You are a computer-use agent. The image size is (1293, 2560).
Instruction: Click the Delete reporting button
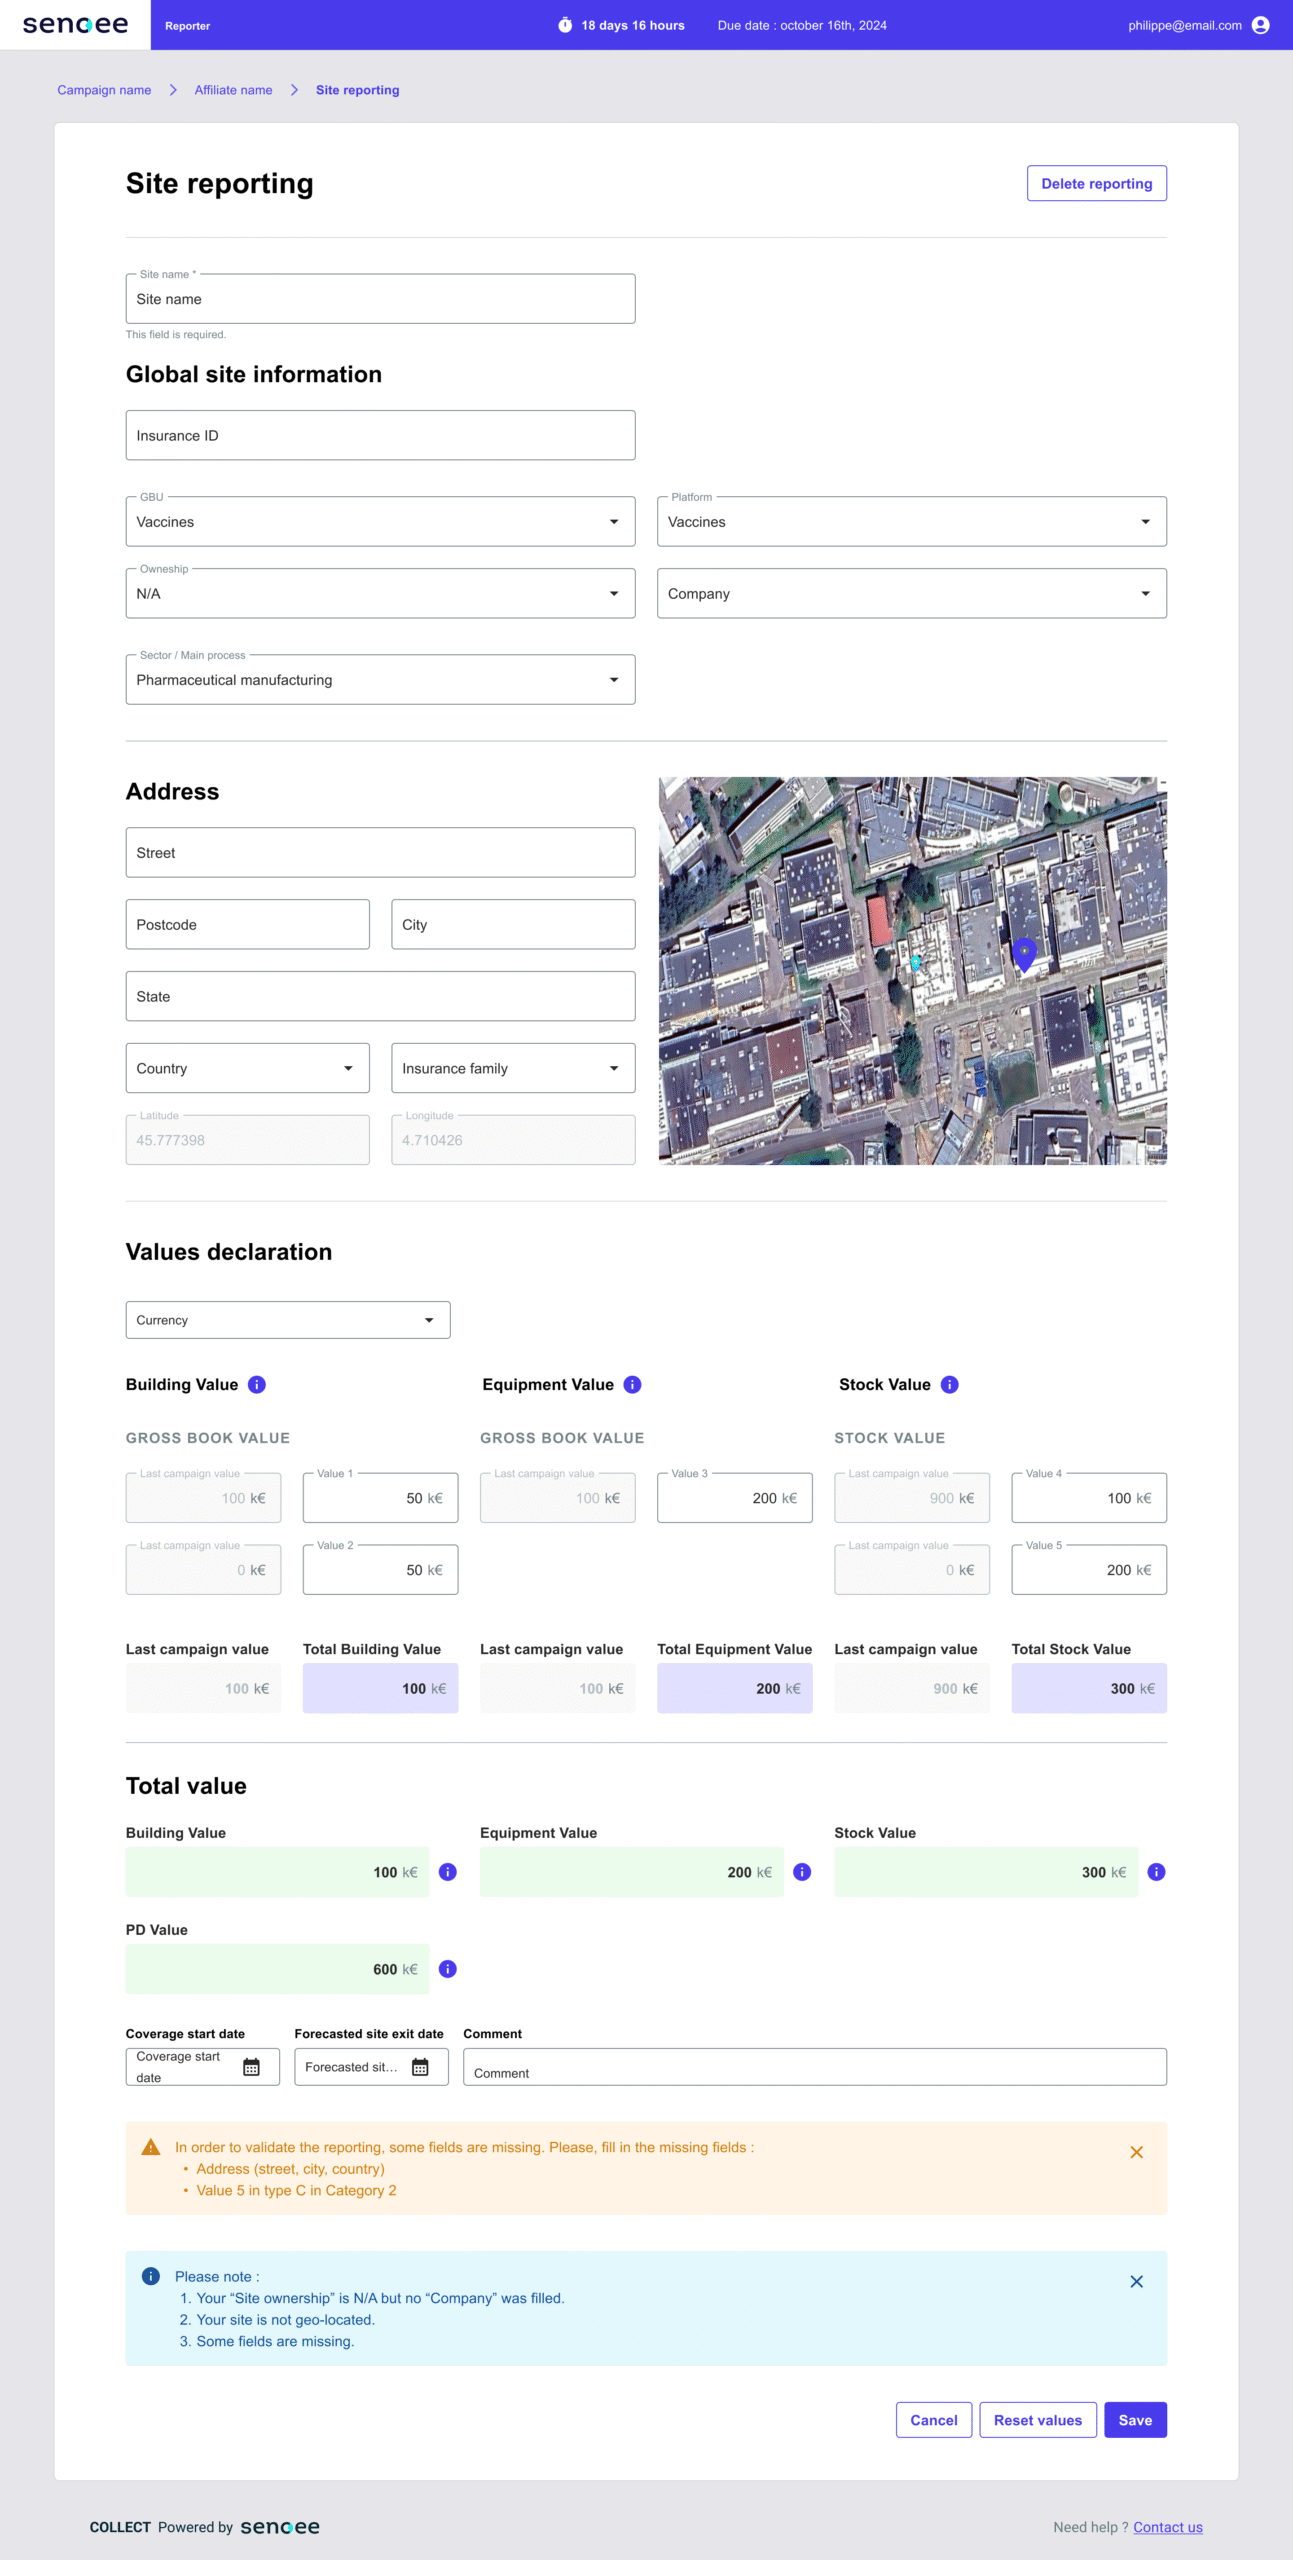[1096, 183]
